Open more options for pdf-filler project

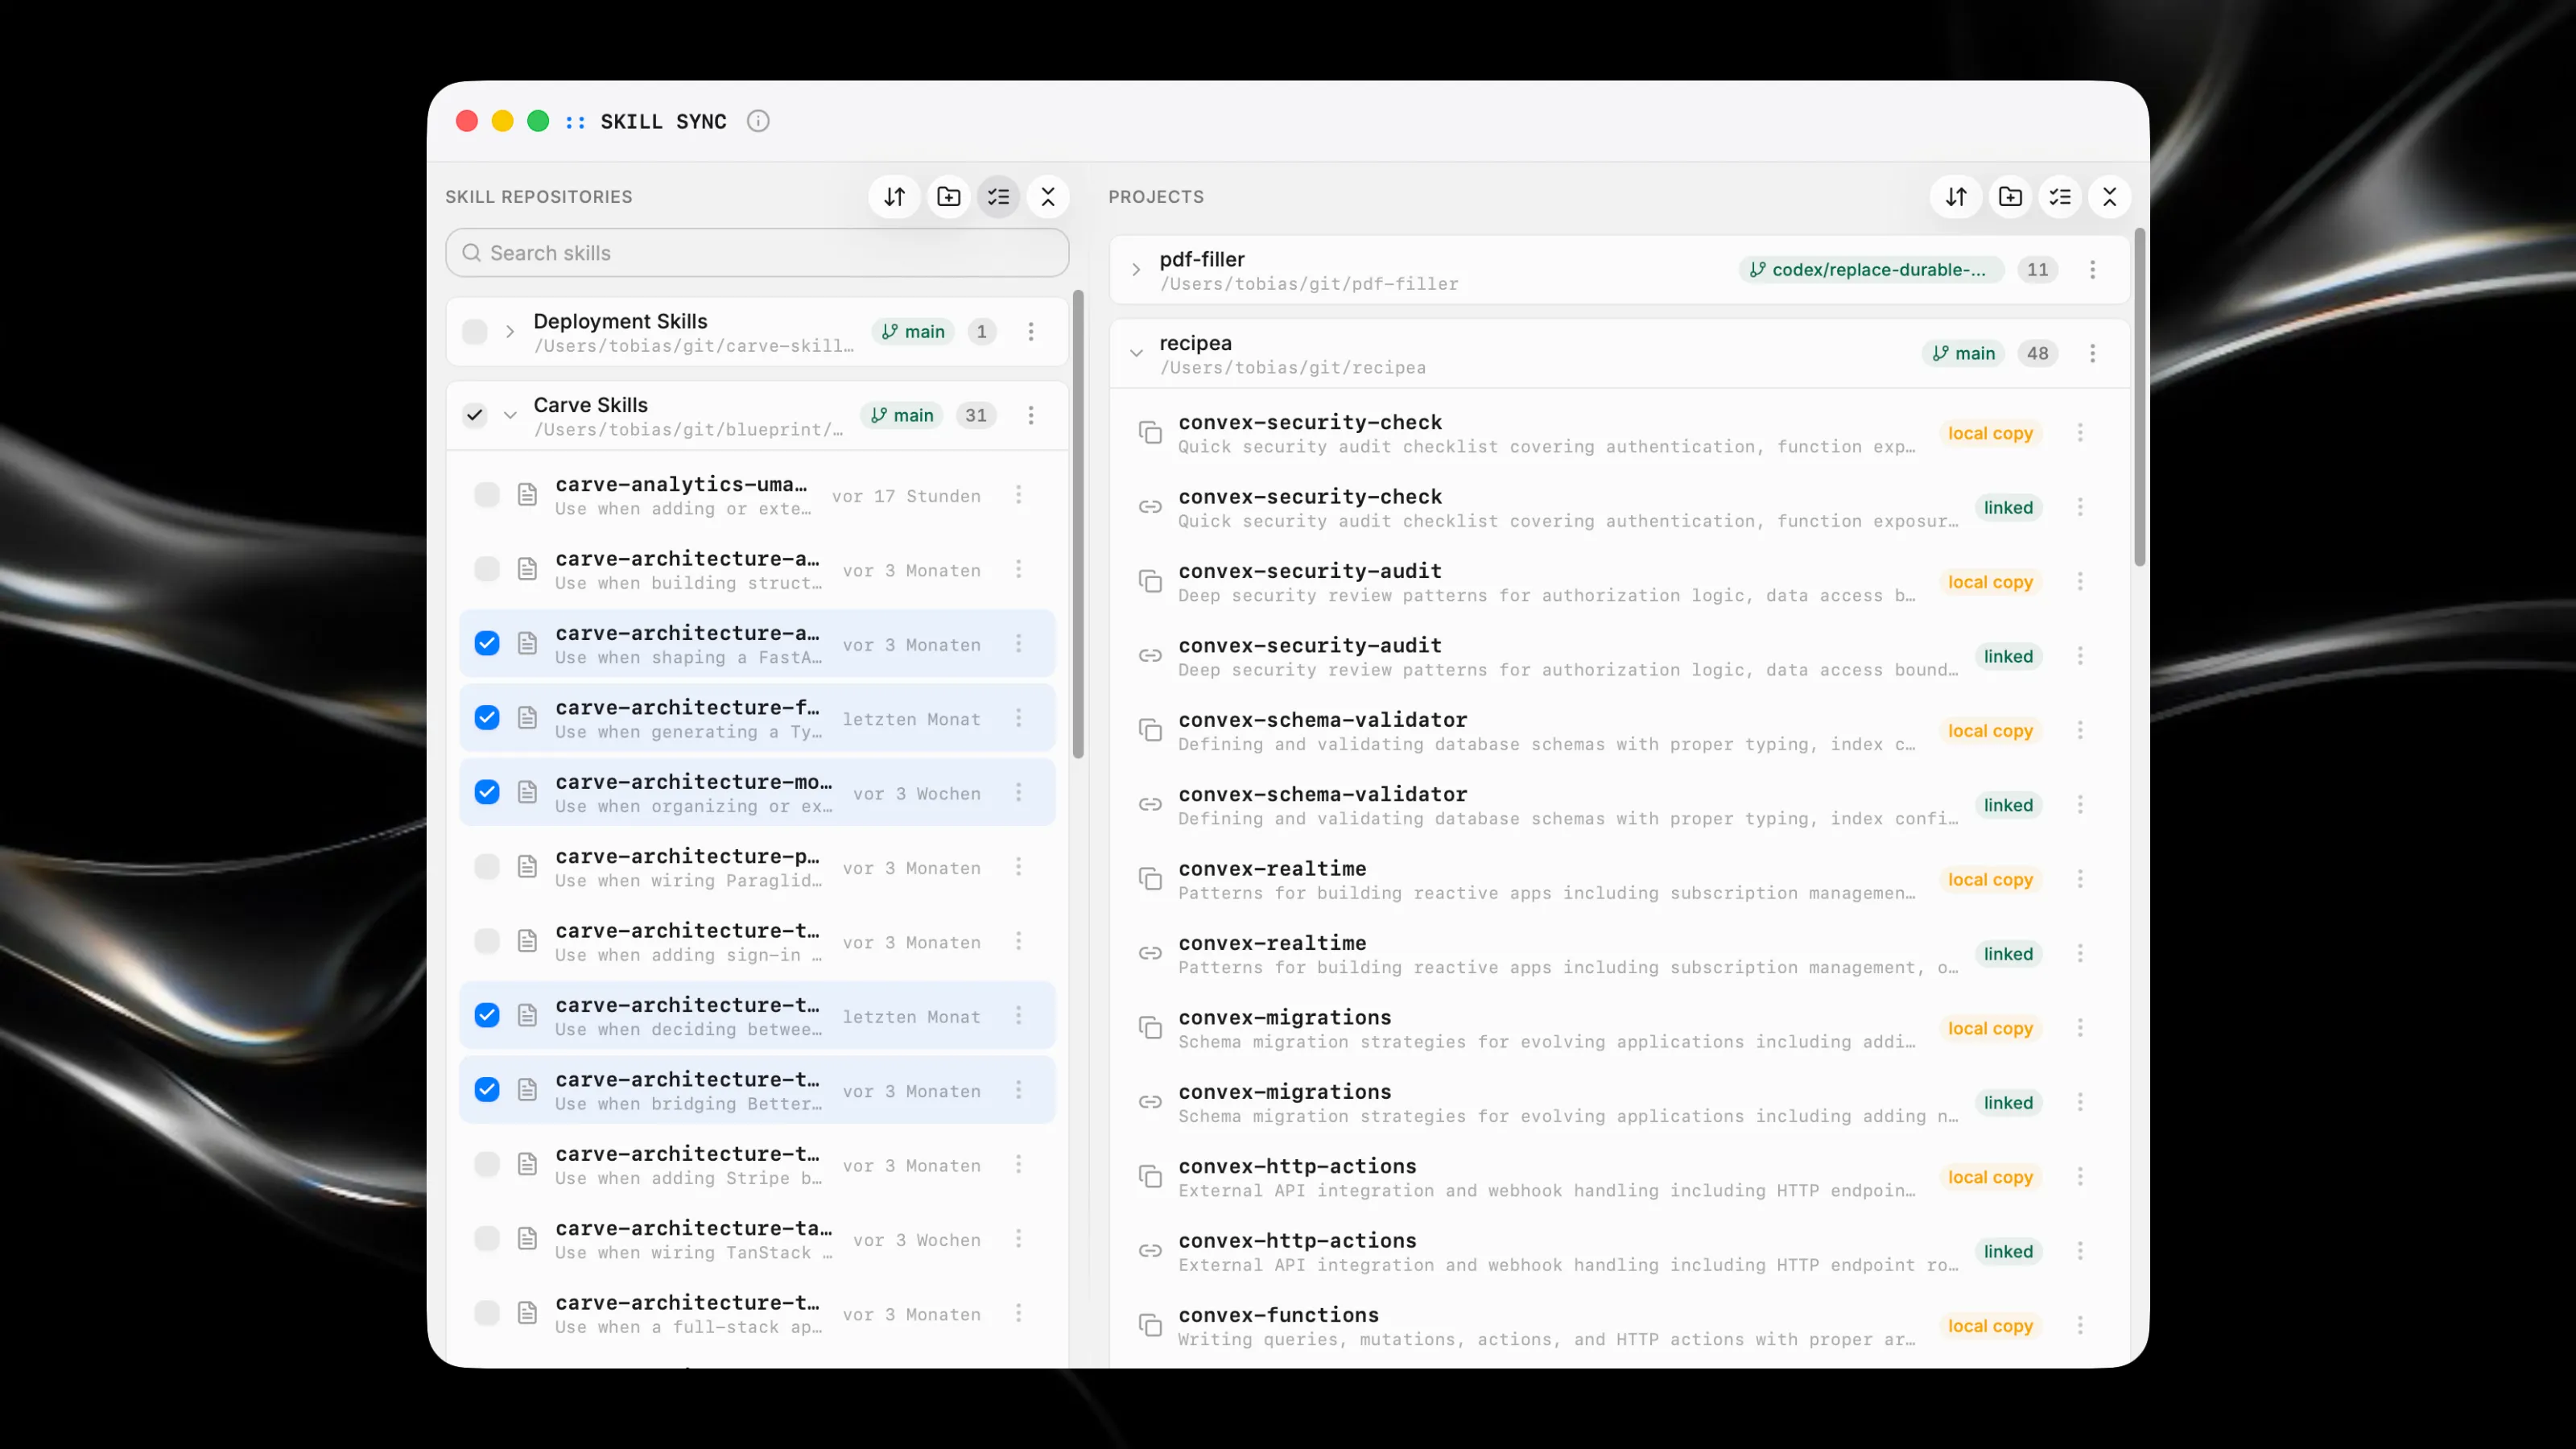[x=2092, y=269]
